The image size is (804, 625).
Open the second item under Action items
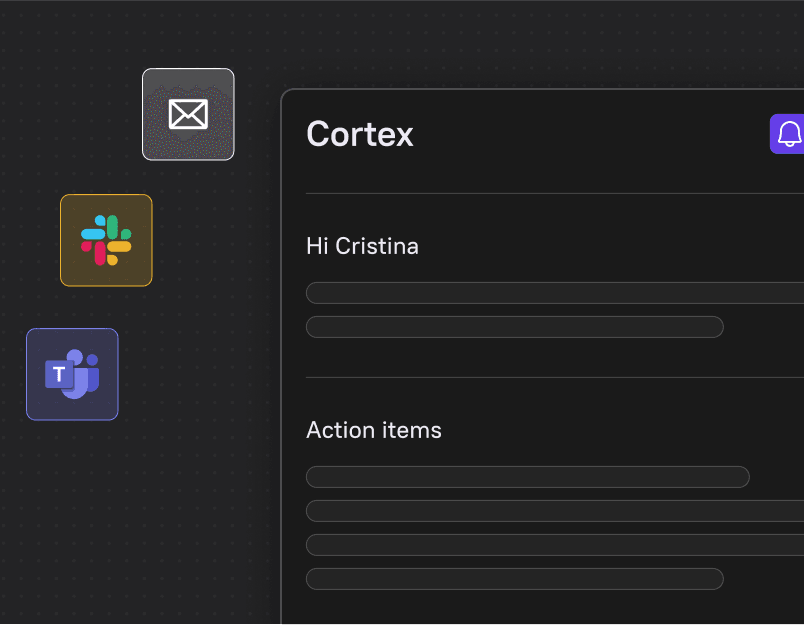click(555, 511)
